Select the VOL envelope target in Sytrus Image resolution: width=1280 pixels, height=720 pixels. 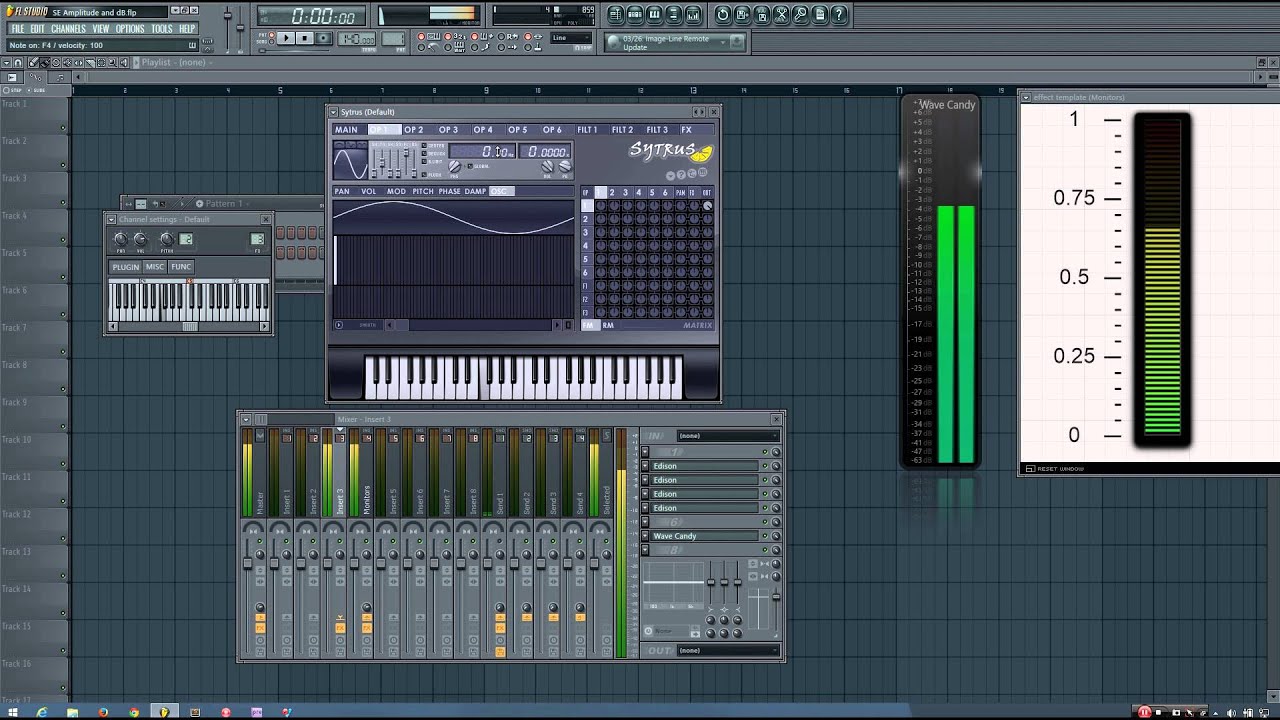coord(369,191)
